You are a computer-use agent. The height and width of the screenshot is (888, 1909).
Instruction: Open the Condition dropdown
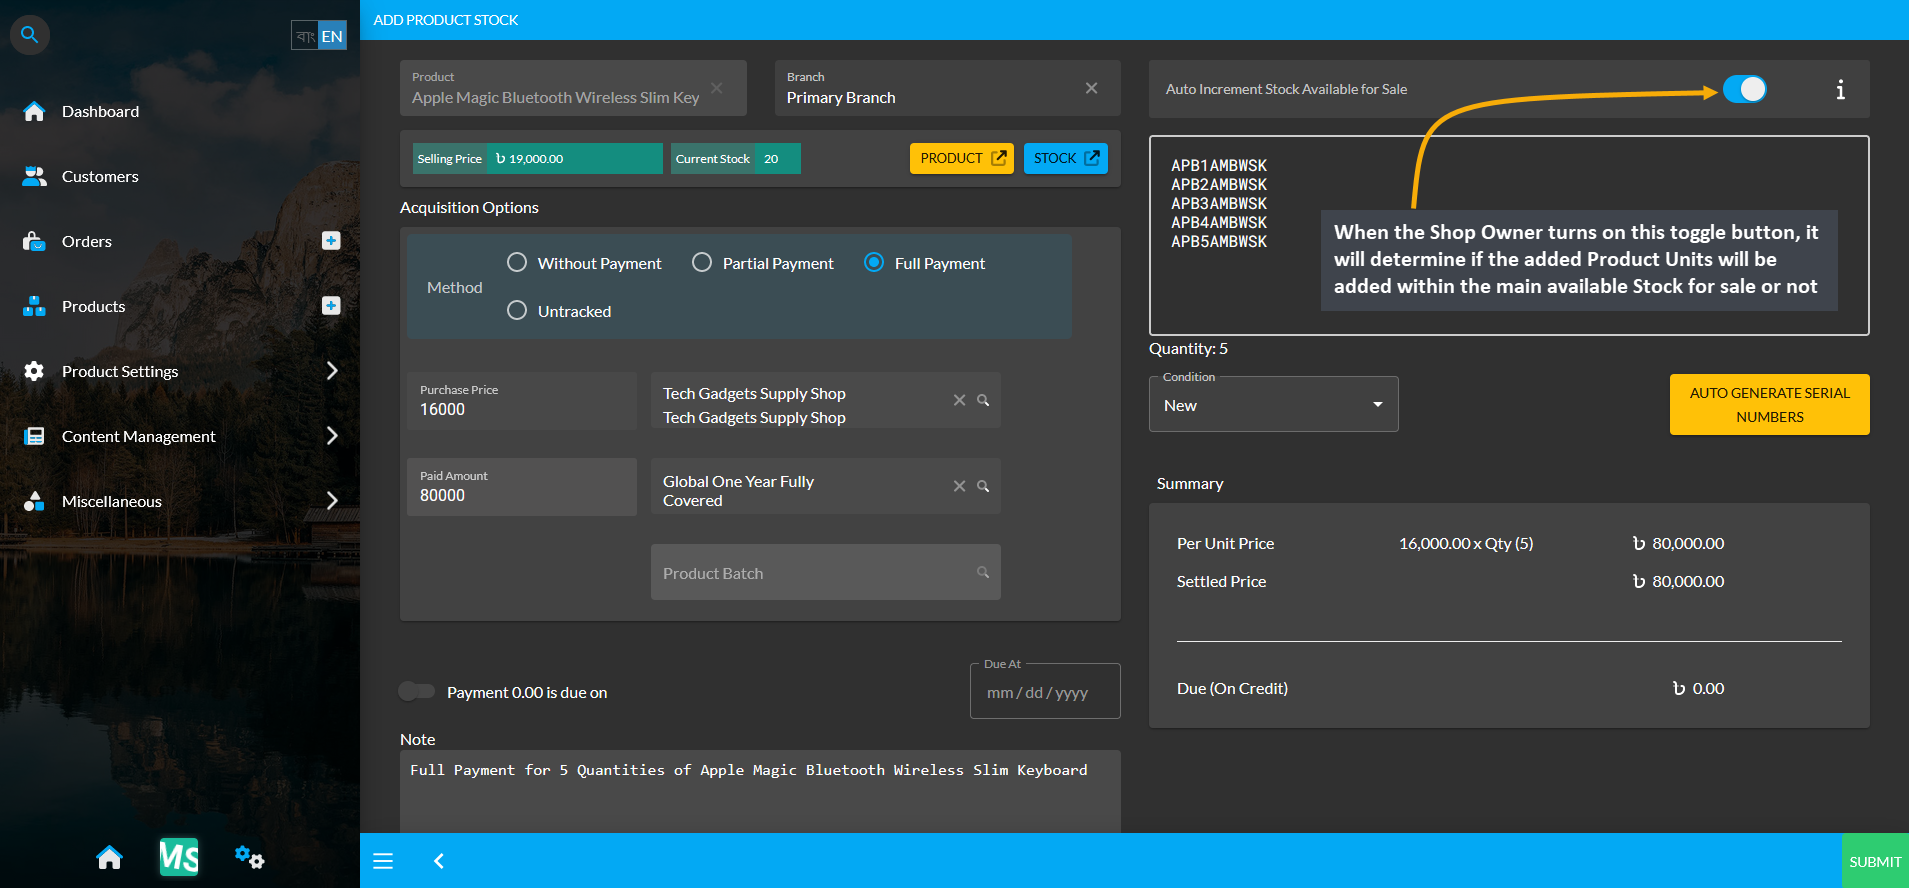pyautogui.click(x=1273, y=404)
